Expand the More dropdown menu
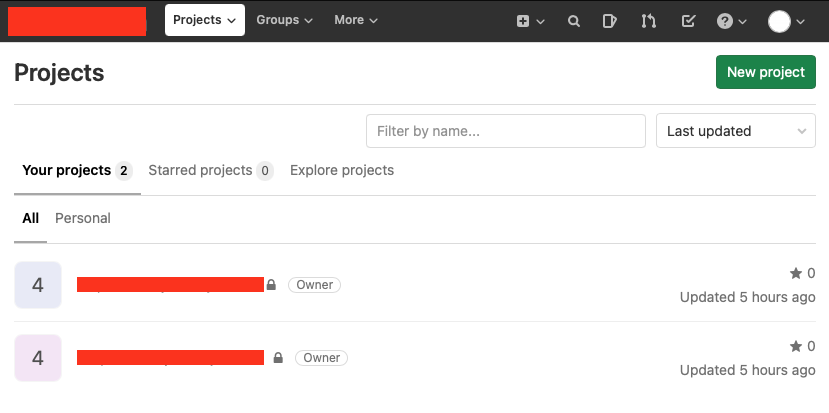This screenshot has width=829, height=413. coord(356,20)
